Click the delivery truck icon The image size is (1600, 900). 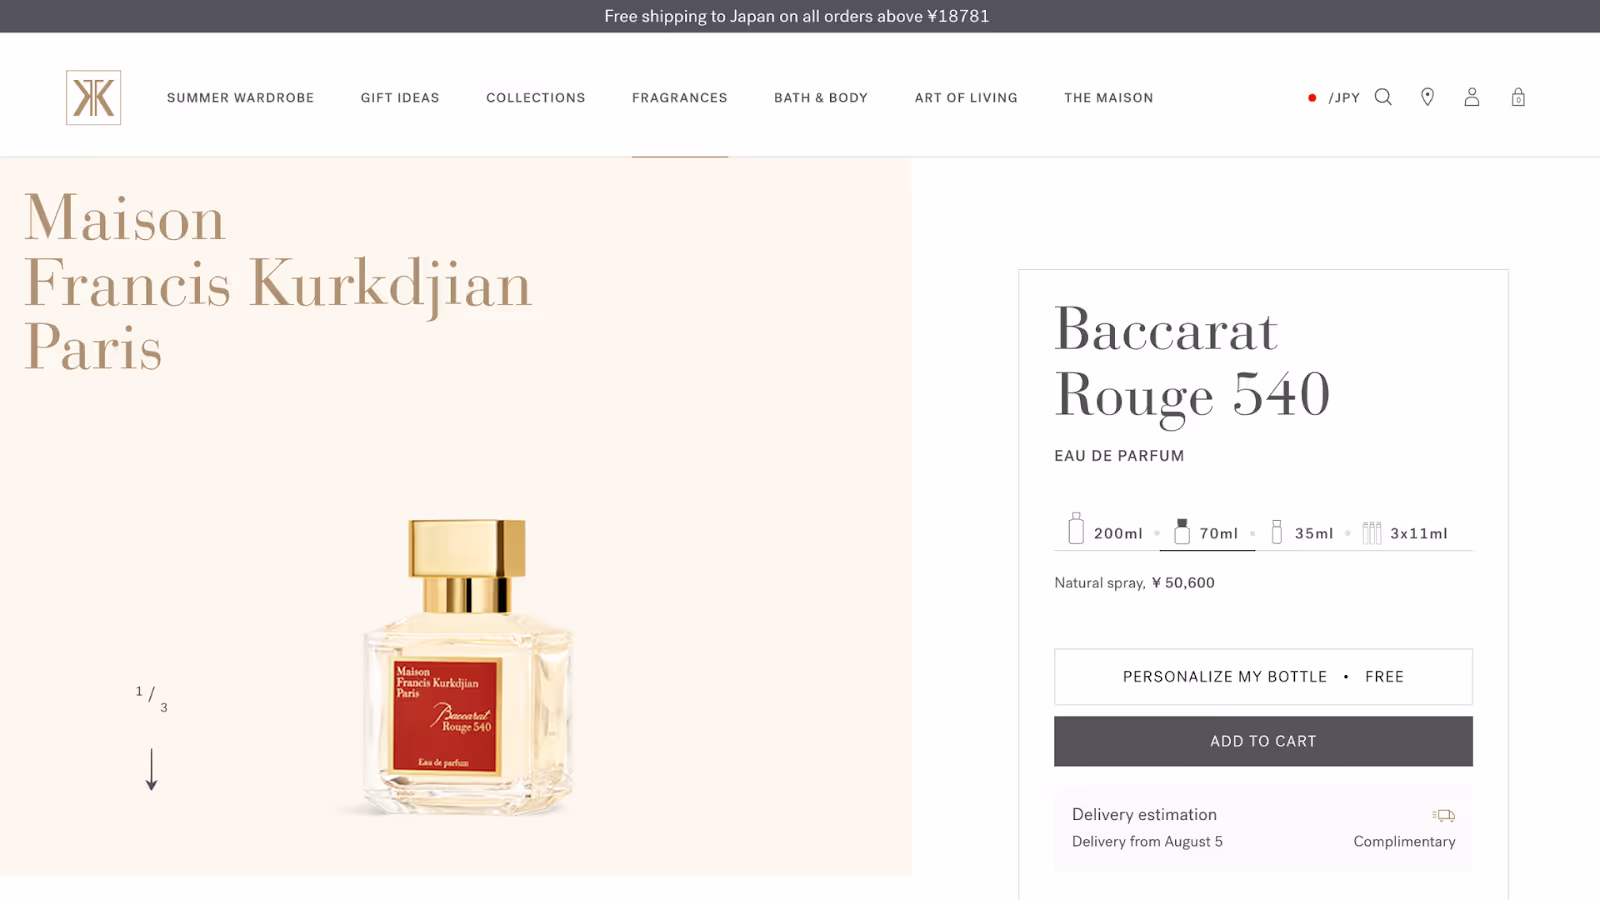(x=1443, y=815)
